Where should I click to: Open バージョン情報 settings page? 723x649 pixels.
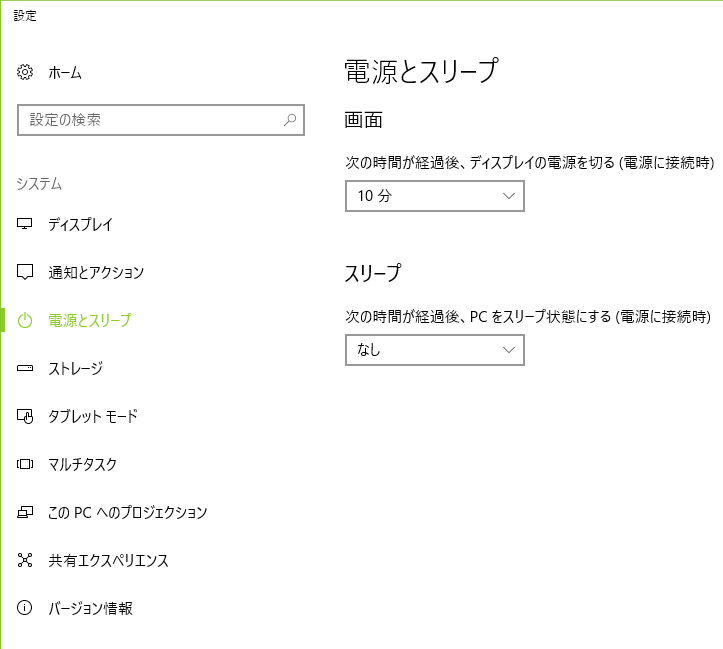pos(90,608)
